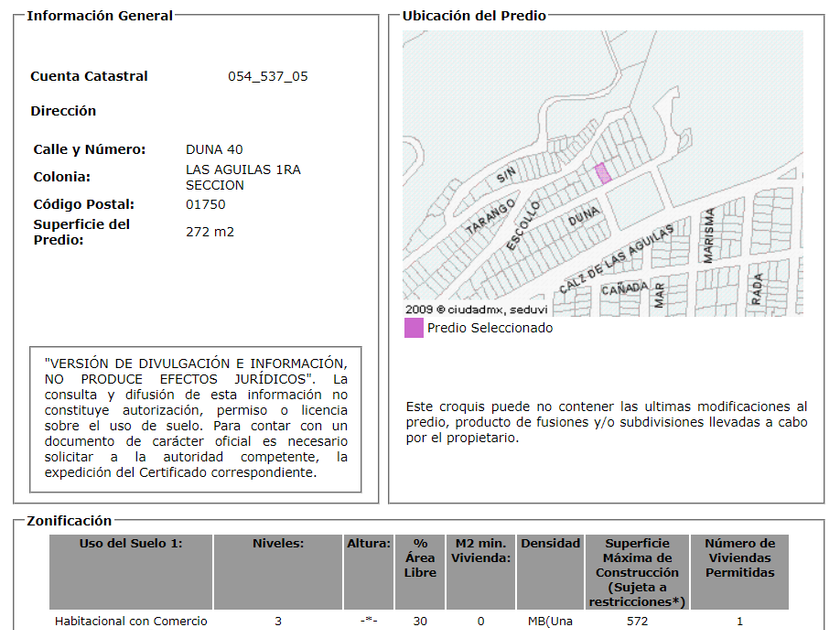Click the ESCOLLO street label on the map

(x=523, y=226)
